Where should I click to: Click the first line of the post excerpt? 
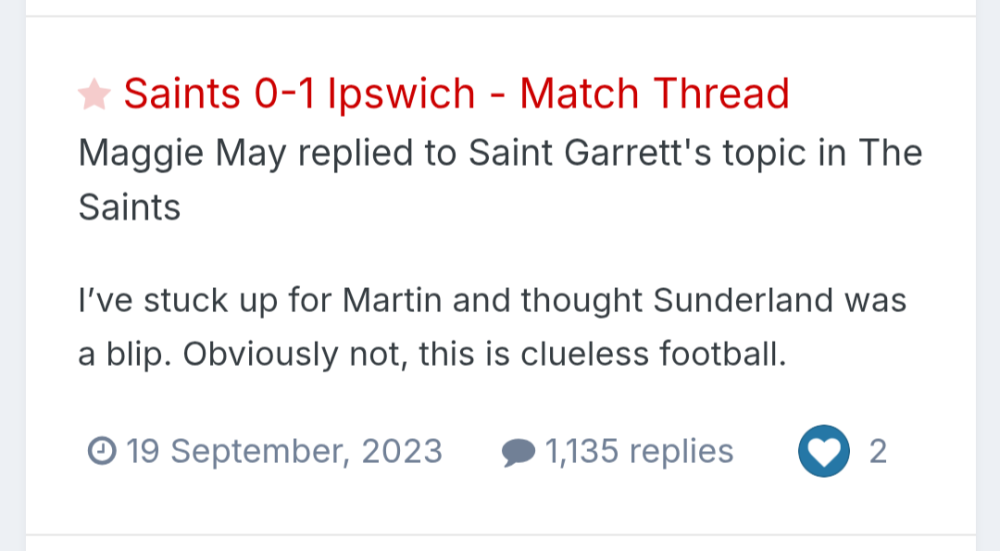[x=491, y=300]
